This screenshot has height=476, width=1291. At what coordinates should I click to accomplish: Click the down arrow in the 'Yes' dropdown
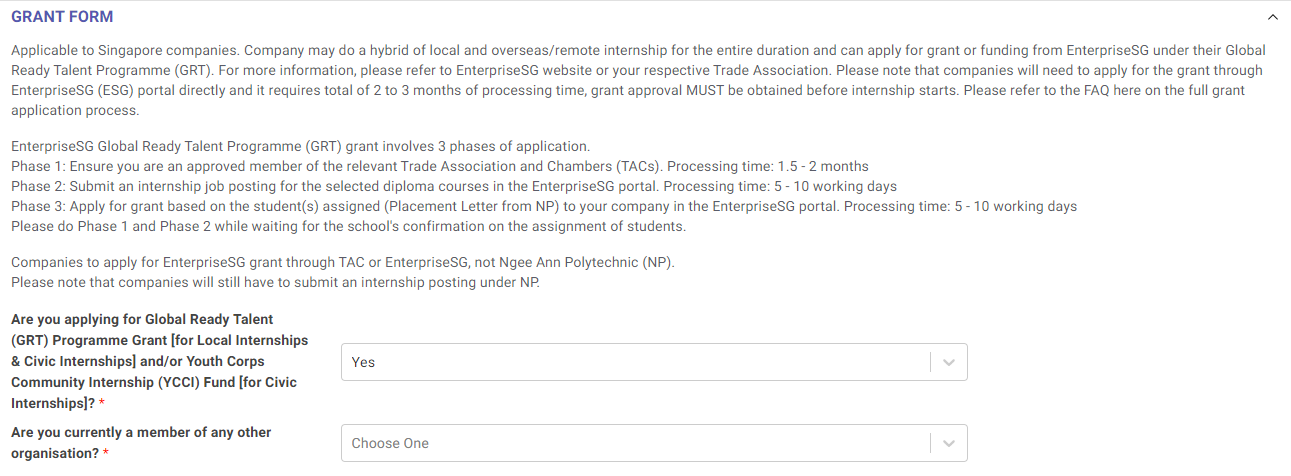pyautogui.click(x=949, y=362)
